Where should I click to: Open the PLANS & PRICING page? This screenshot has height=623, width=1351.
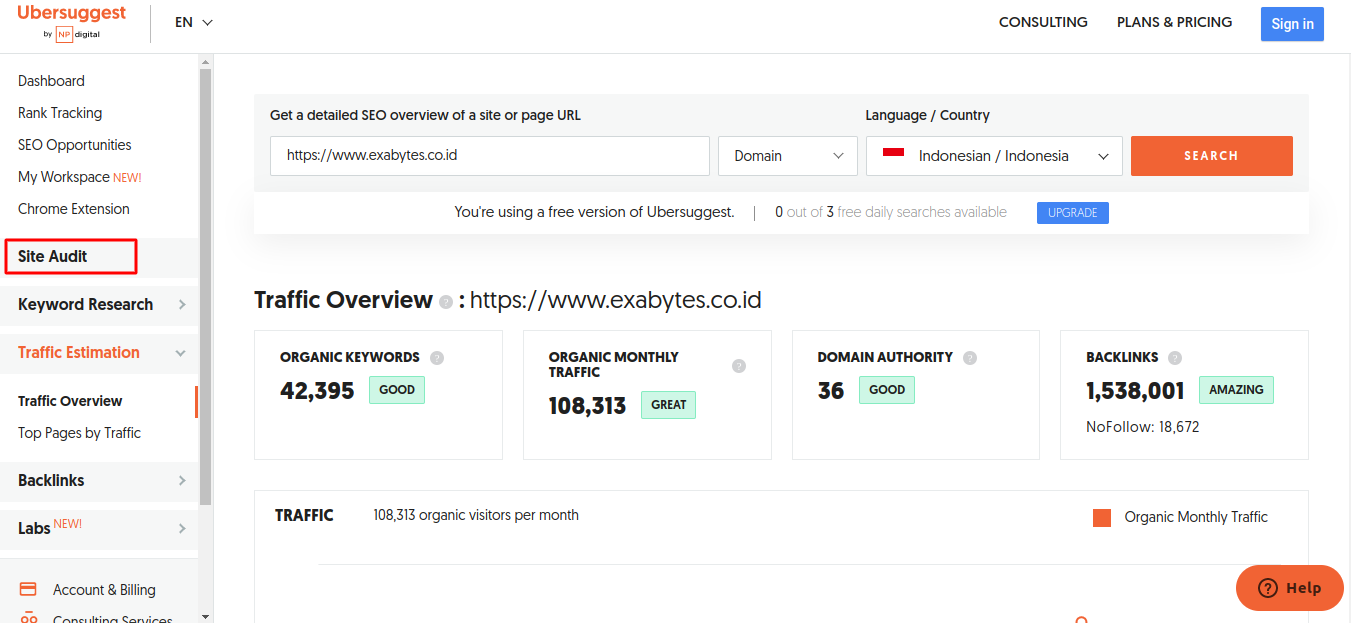tap(1174, 21)
